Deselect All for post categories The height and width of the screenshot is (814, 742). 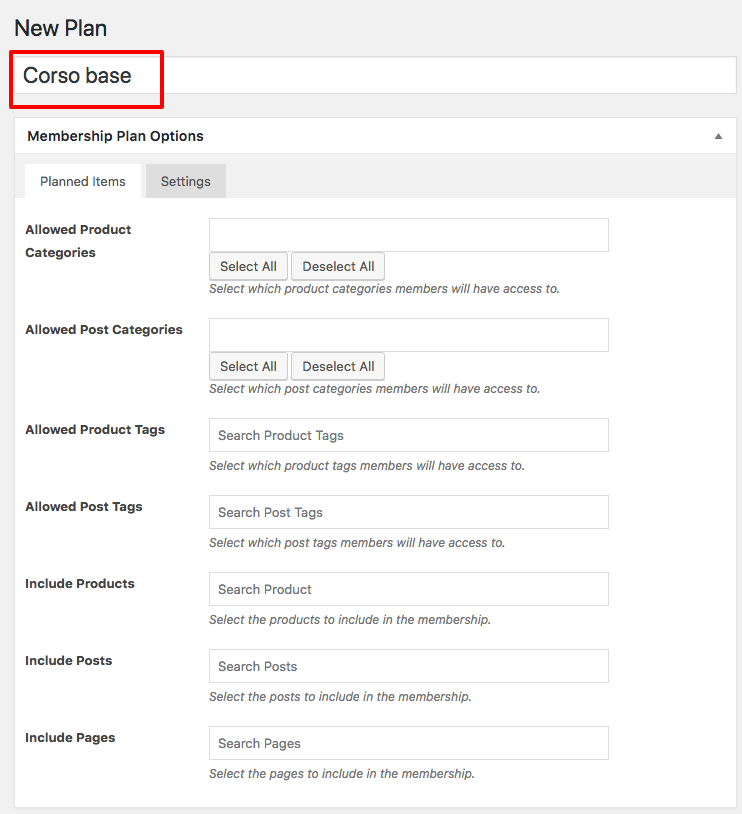(338, 367)
